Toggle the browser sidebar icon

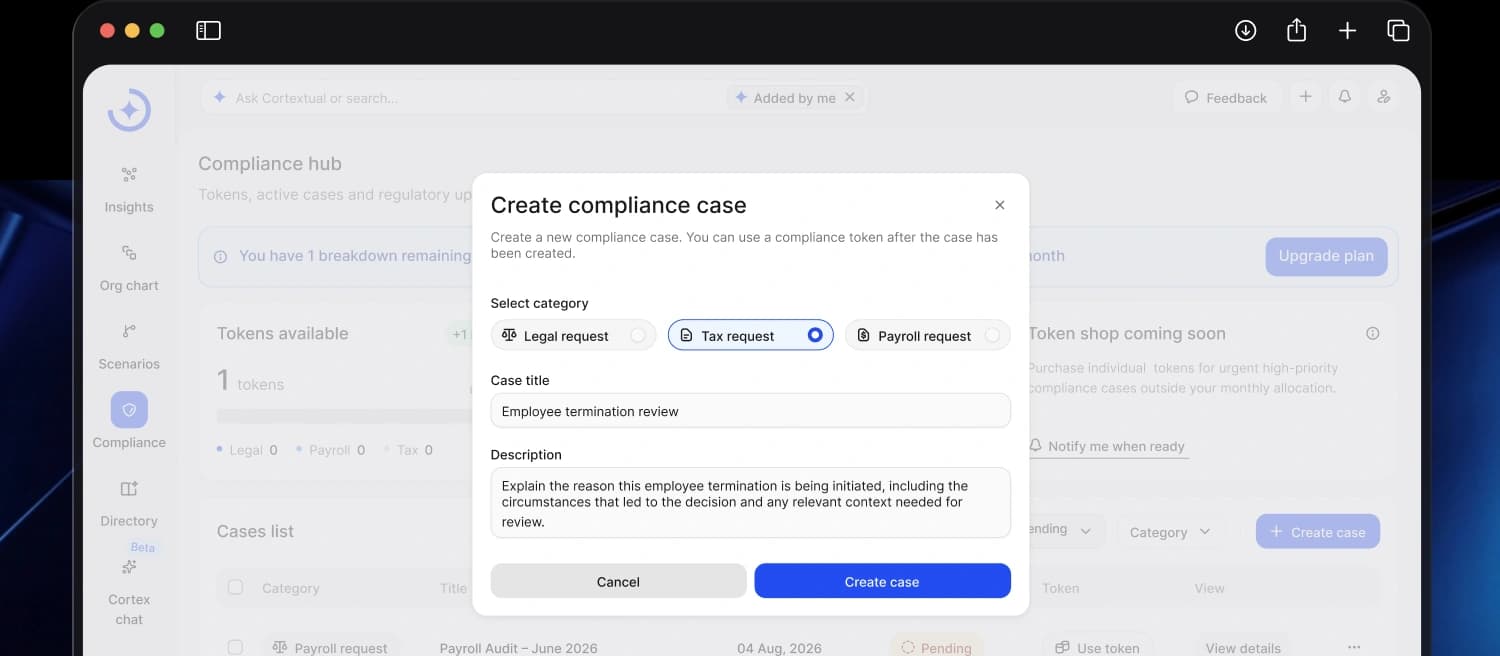coord(208,31)
